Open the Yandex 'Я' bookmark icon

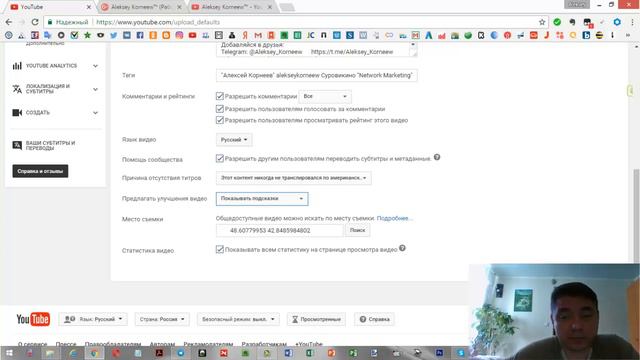245,36
